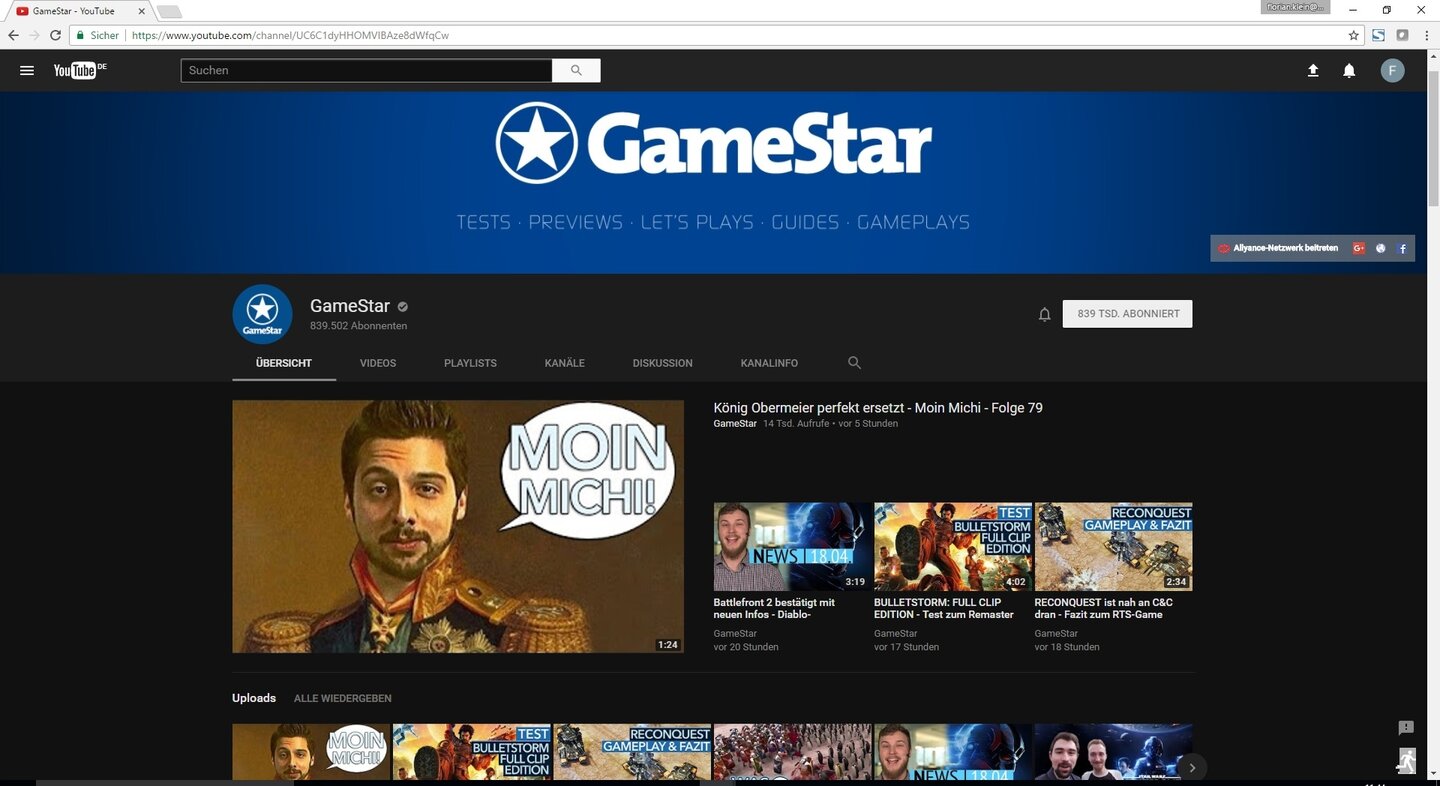
Task: Click the upload video icon
Action: point(1313,70)
